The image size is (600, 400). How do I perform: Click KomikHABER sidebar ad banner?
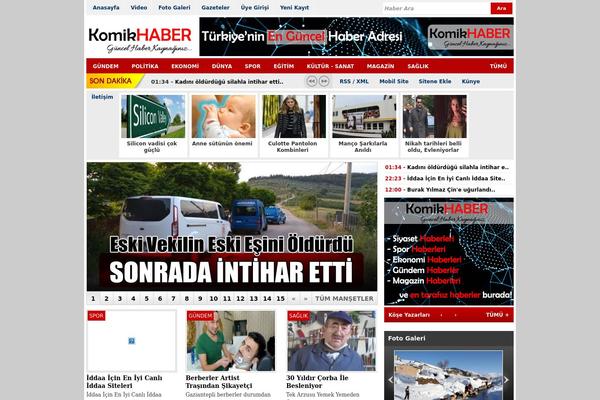[449, 251]
